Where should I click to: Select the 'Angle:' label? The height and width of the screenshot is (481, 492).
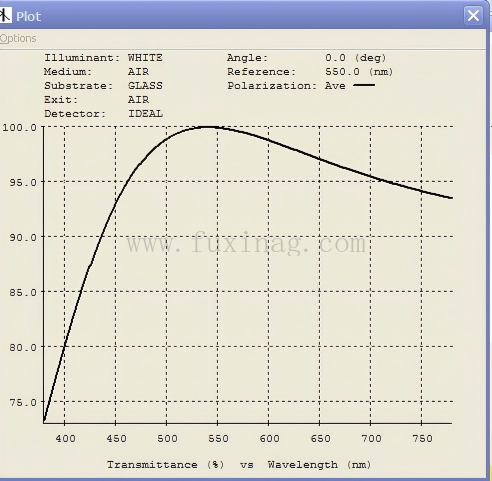pos(247,58)
